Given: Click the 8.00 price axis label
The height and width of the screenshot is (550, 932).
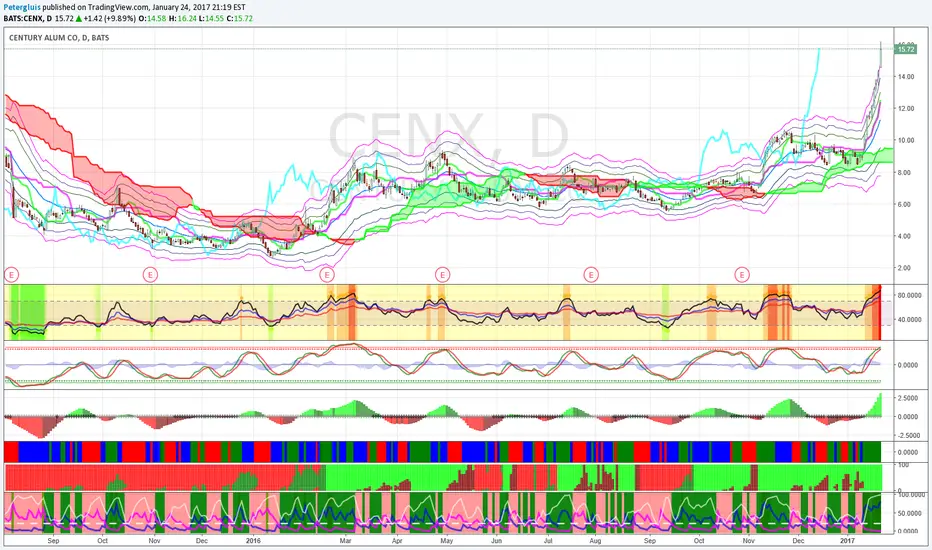Looking at the screenshot, I should 906,173.
